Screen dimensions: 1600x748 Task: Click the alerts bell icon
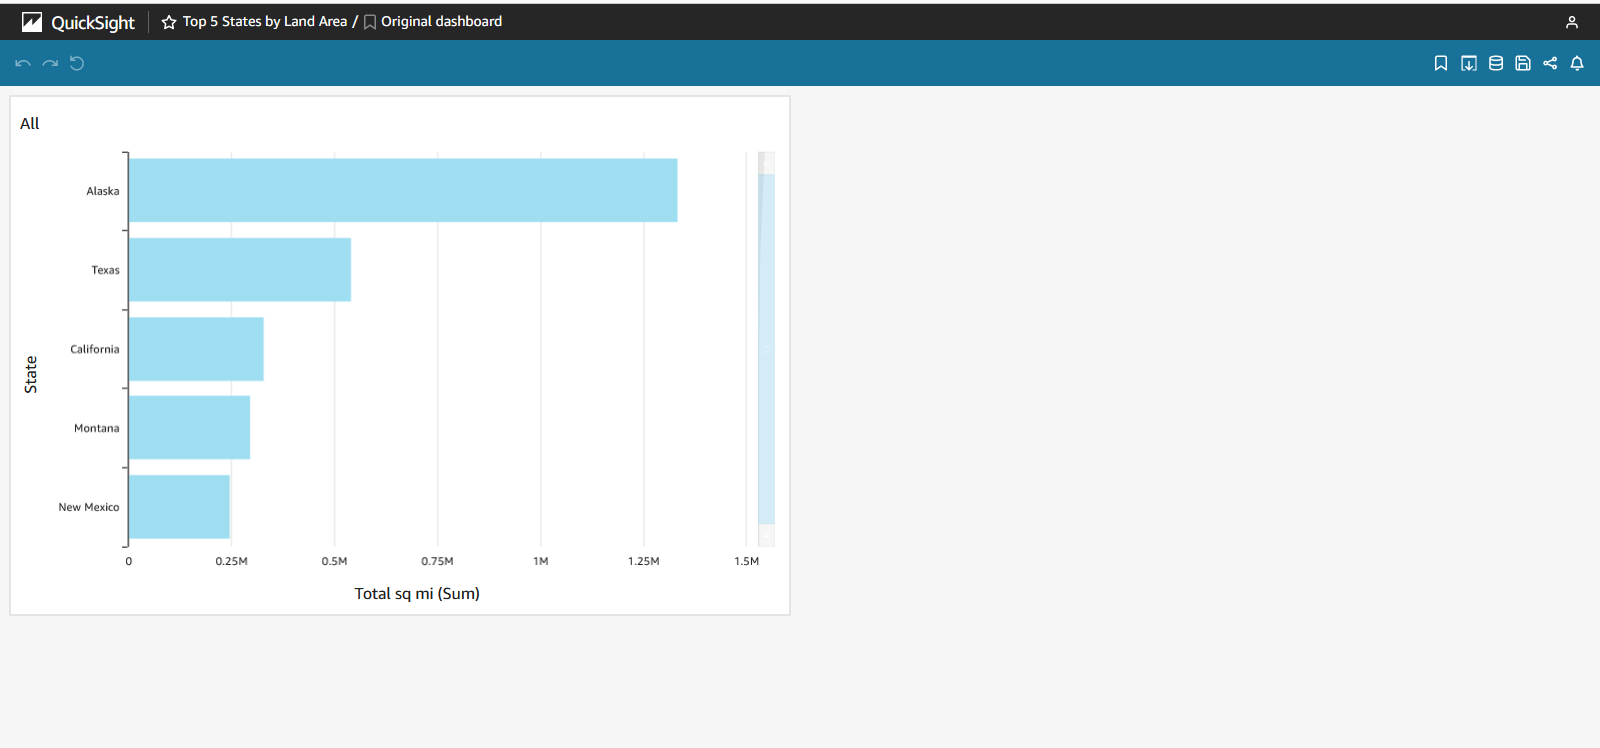[x=1577, y=63]
